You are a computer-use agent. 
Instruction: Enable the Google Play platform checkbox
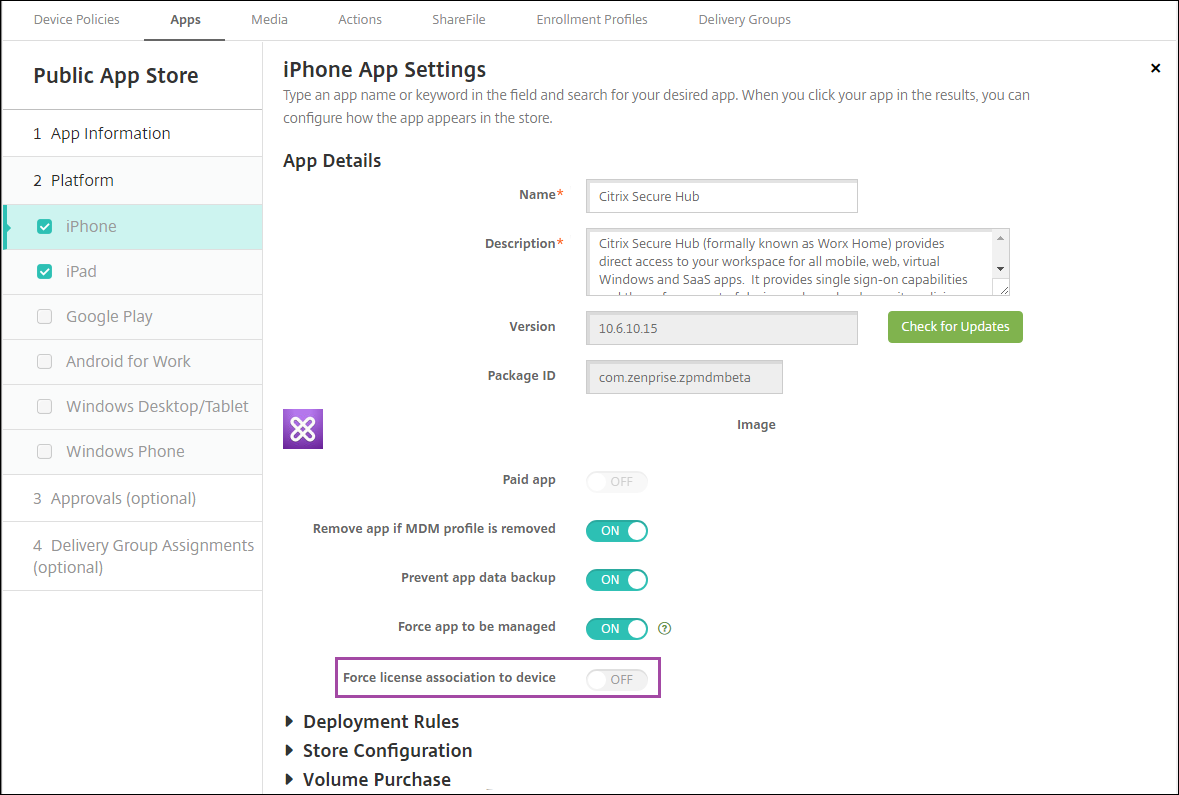tap(44, 317)
